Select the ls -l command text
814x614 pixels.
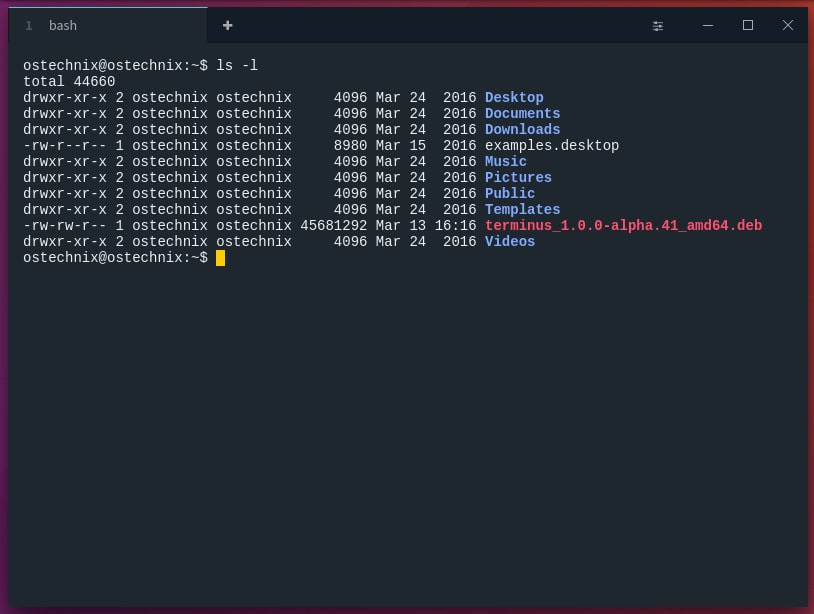[237, 65]
